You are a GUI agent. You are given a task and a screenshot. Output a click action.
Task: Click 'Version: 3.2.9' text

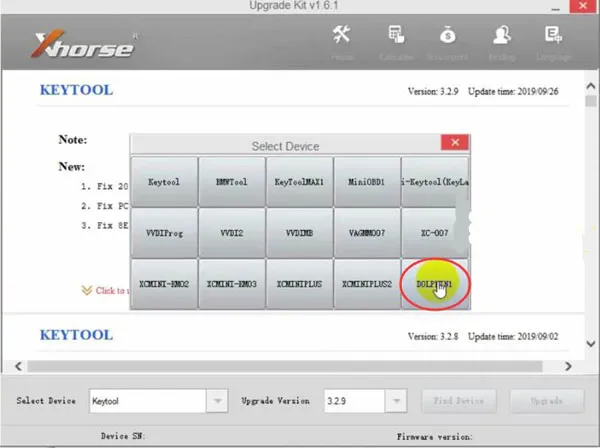pyautogui.click(x=433, y=92)
